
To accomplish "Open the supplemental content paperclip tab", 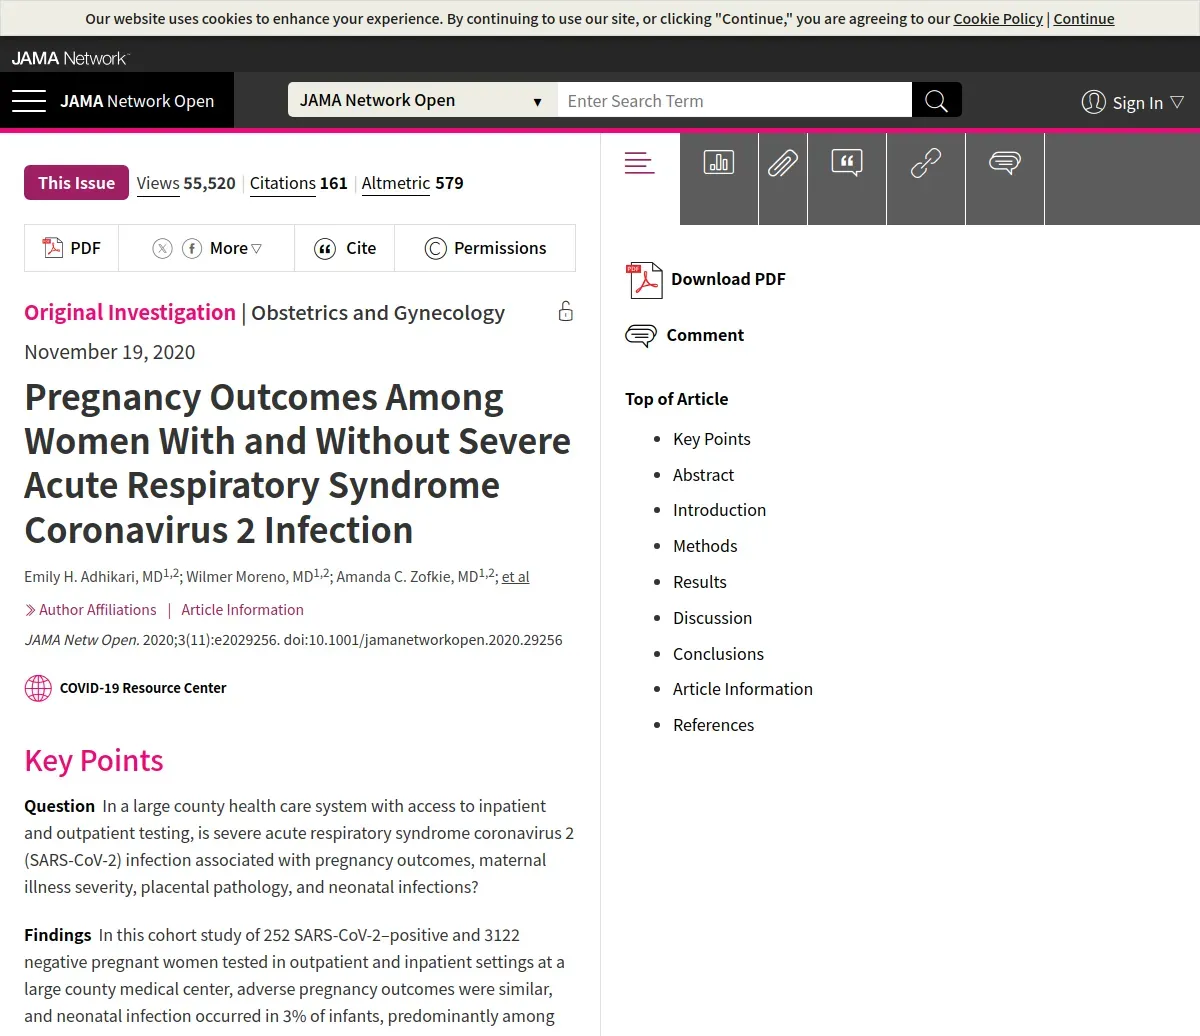I will point(783,163).
